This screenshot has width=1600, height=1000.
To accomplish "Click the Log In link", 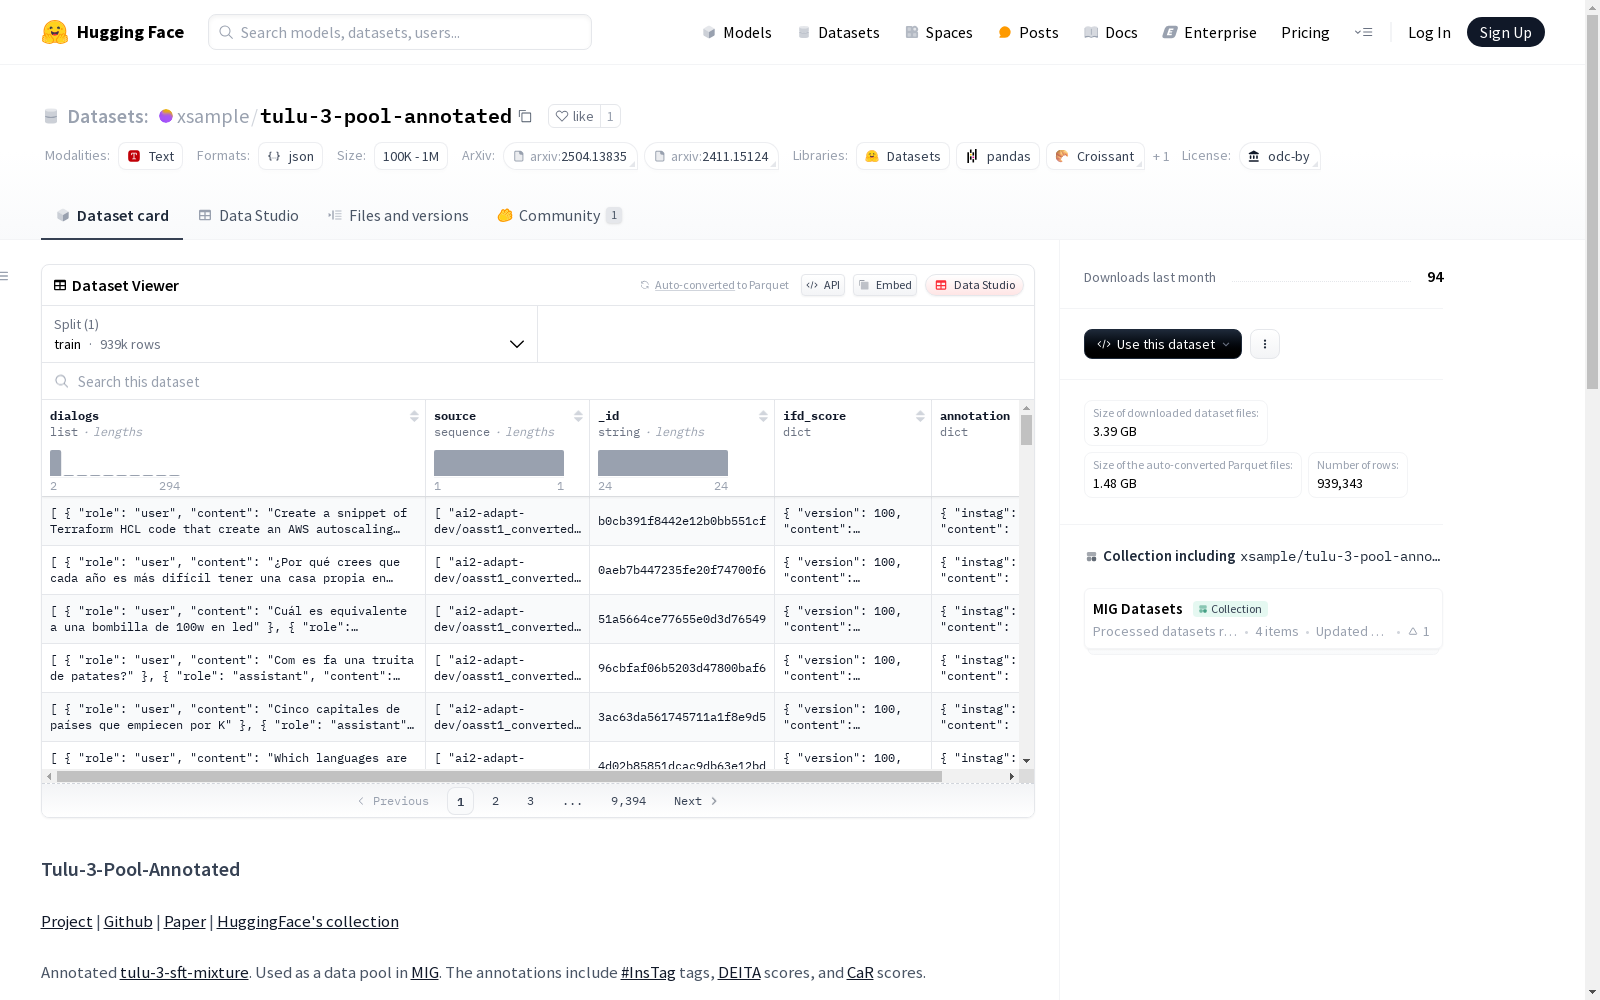I will click(x=1429, y=32).
